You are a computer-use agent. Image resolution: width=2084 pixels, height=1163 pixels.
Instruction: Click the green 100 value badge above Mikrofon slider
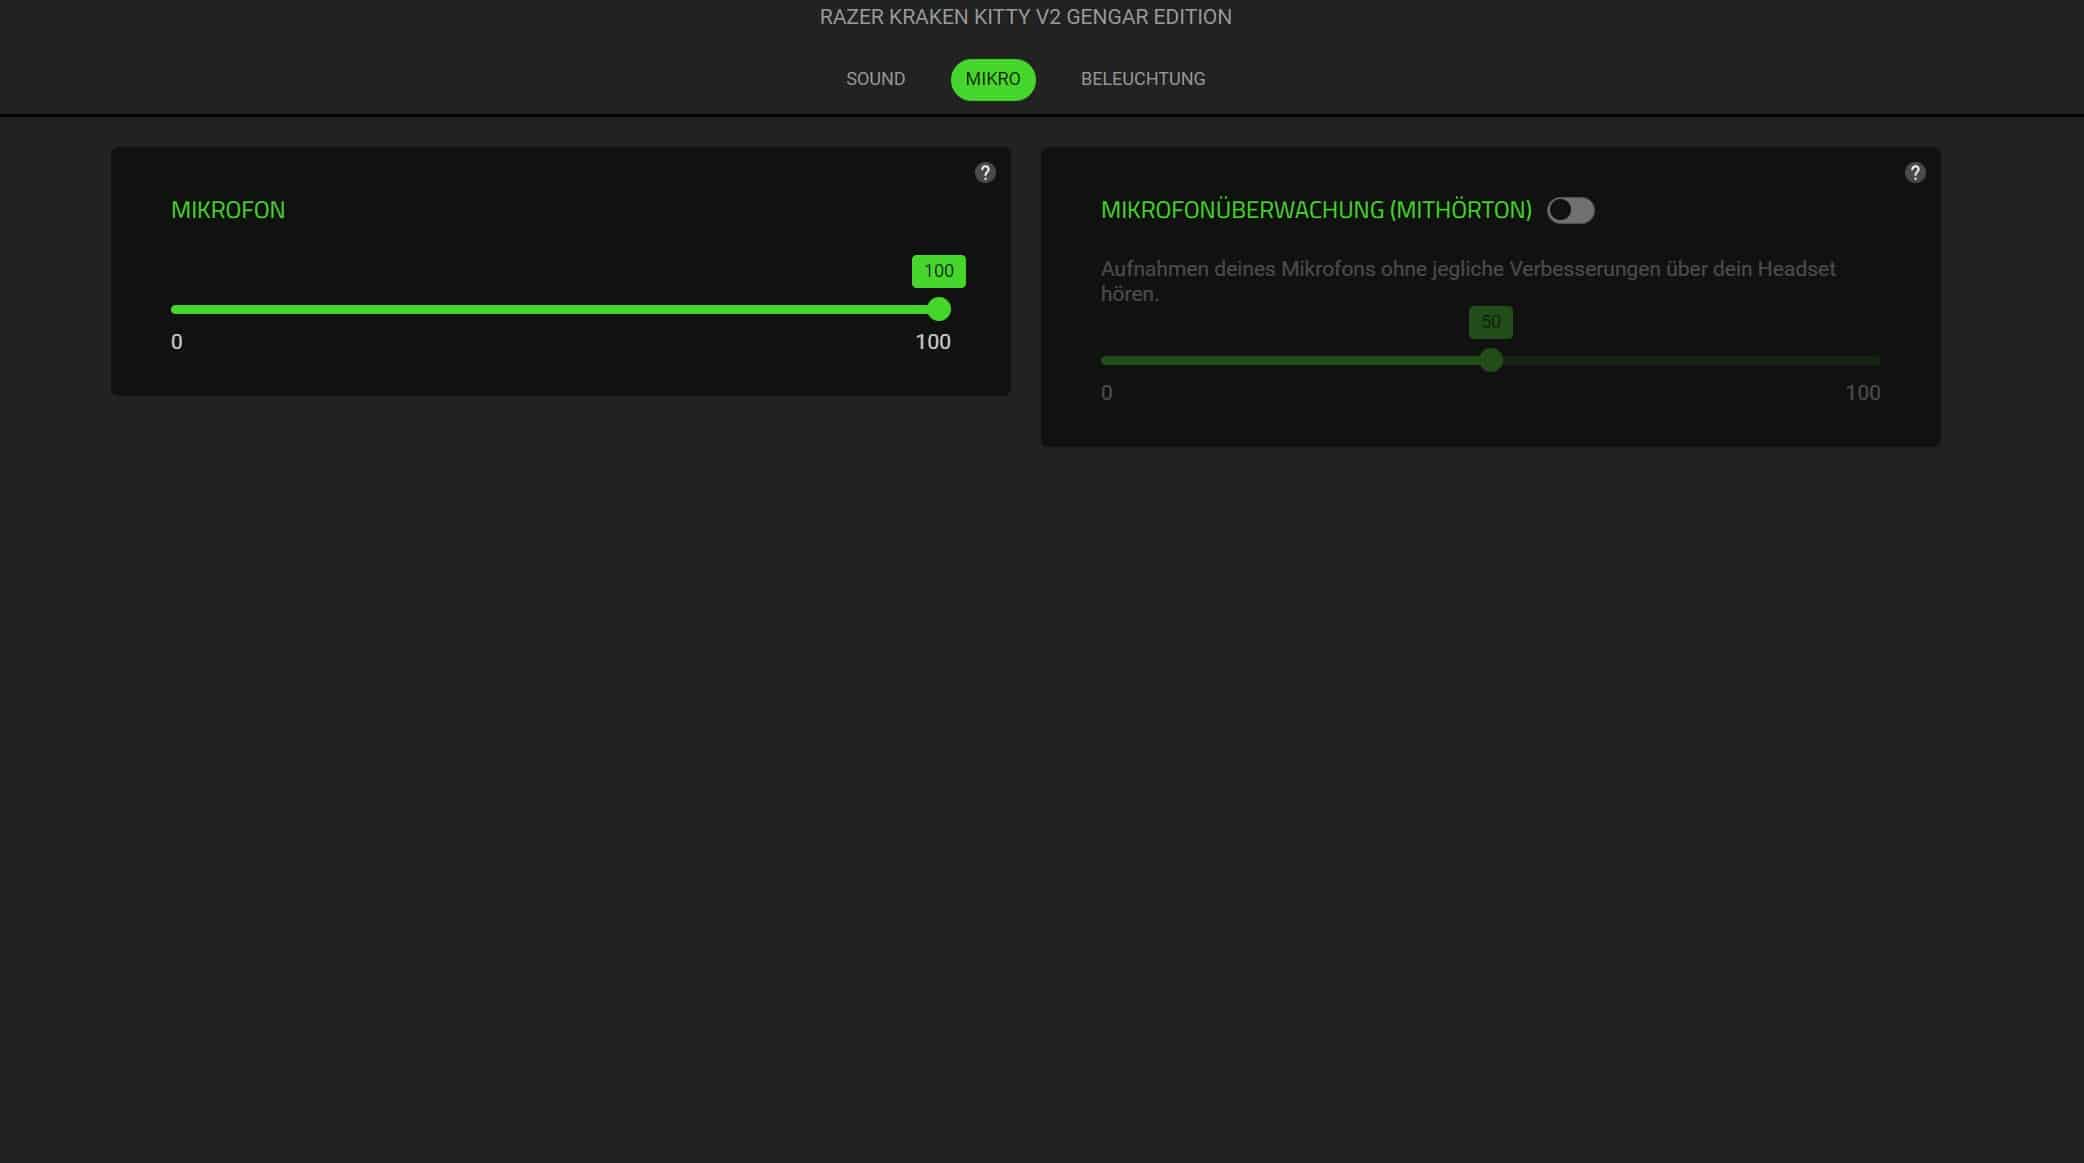pos(938,271)
